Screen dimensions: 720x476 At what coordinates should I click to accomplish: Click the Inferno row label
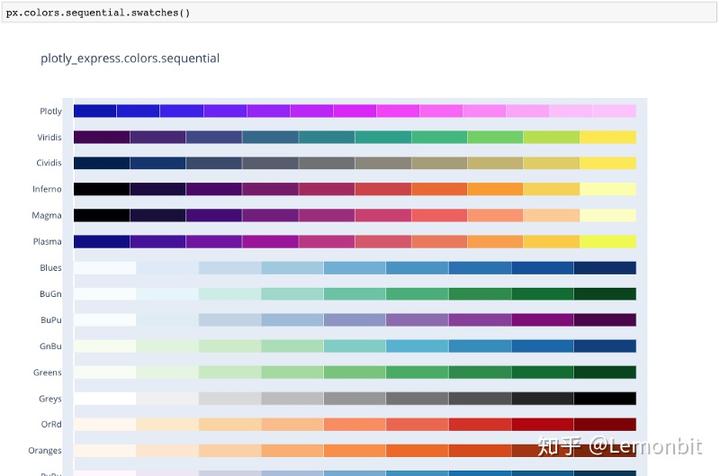48,189
